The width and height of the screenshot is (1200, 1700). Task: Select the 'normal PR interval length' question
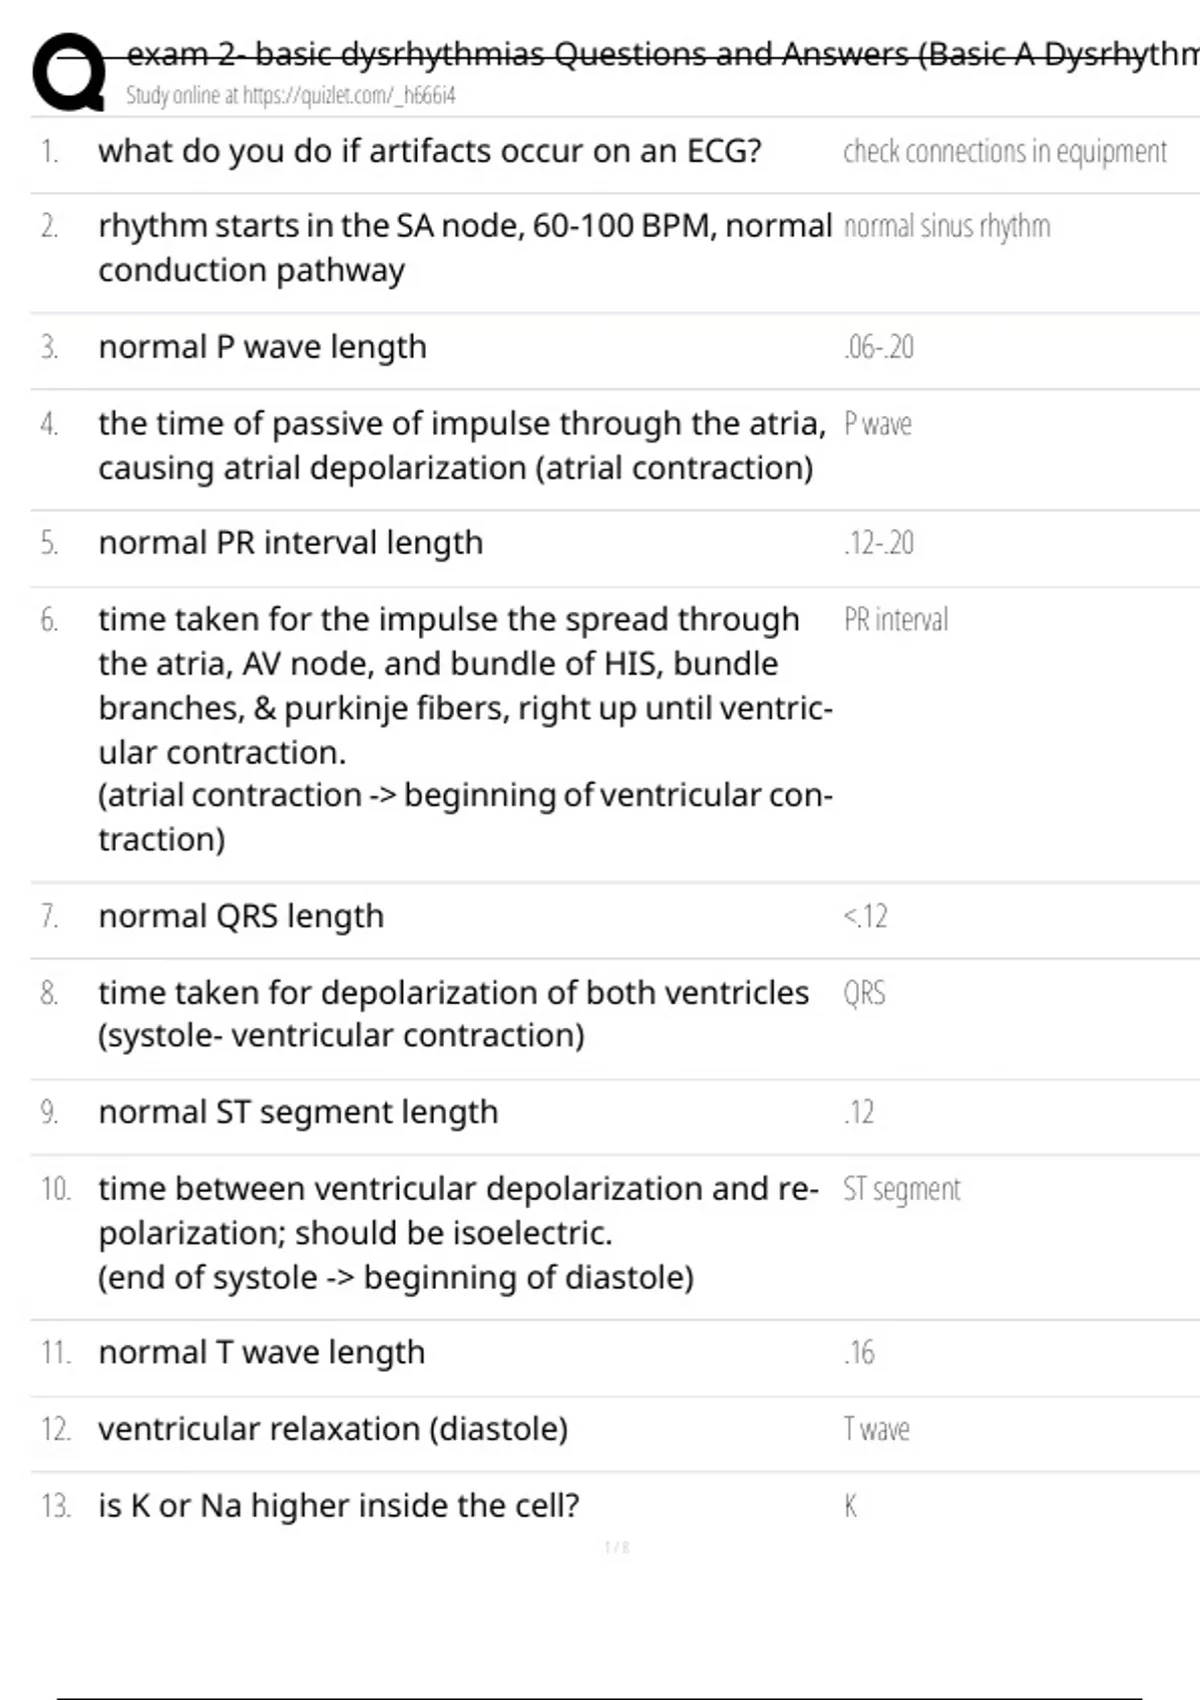290,543
